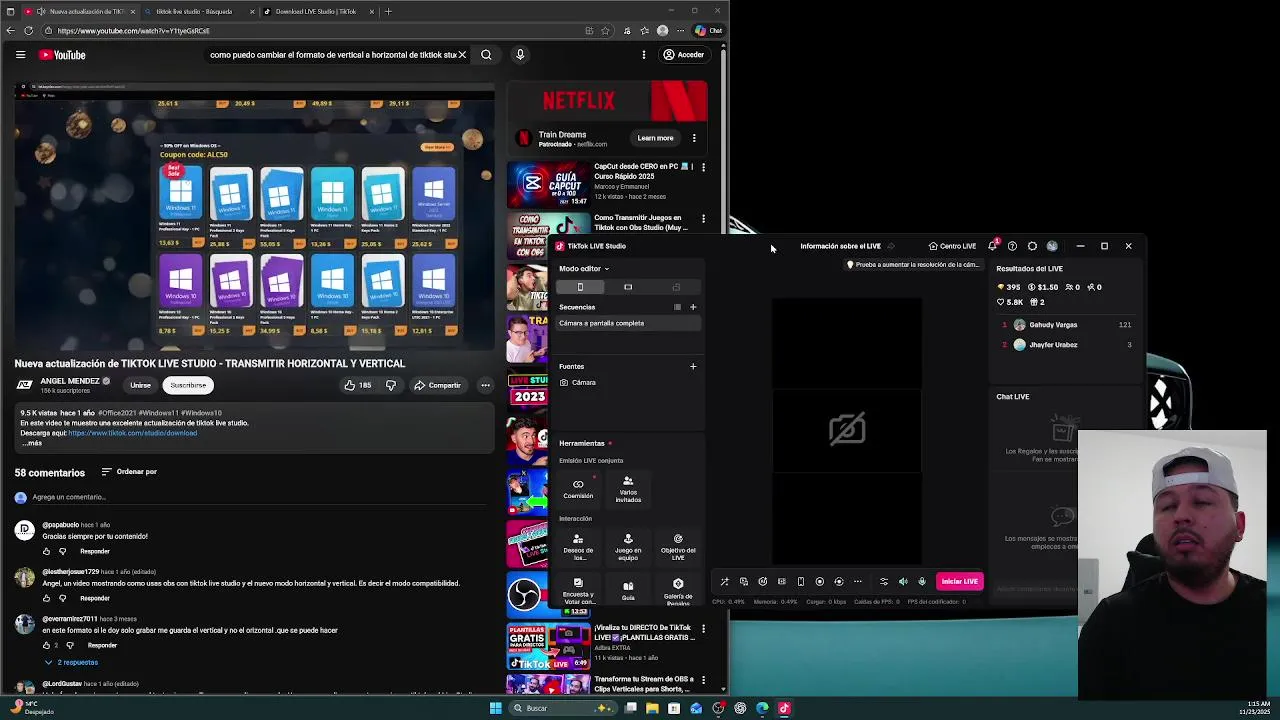Open the Galería de Regalos tool
Viewport: 1280px width, 720px height.
coord(678,591)
